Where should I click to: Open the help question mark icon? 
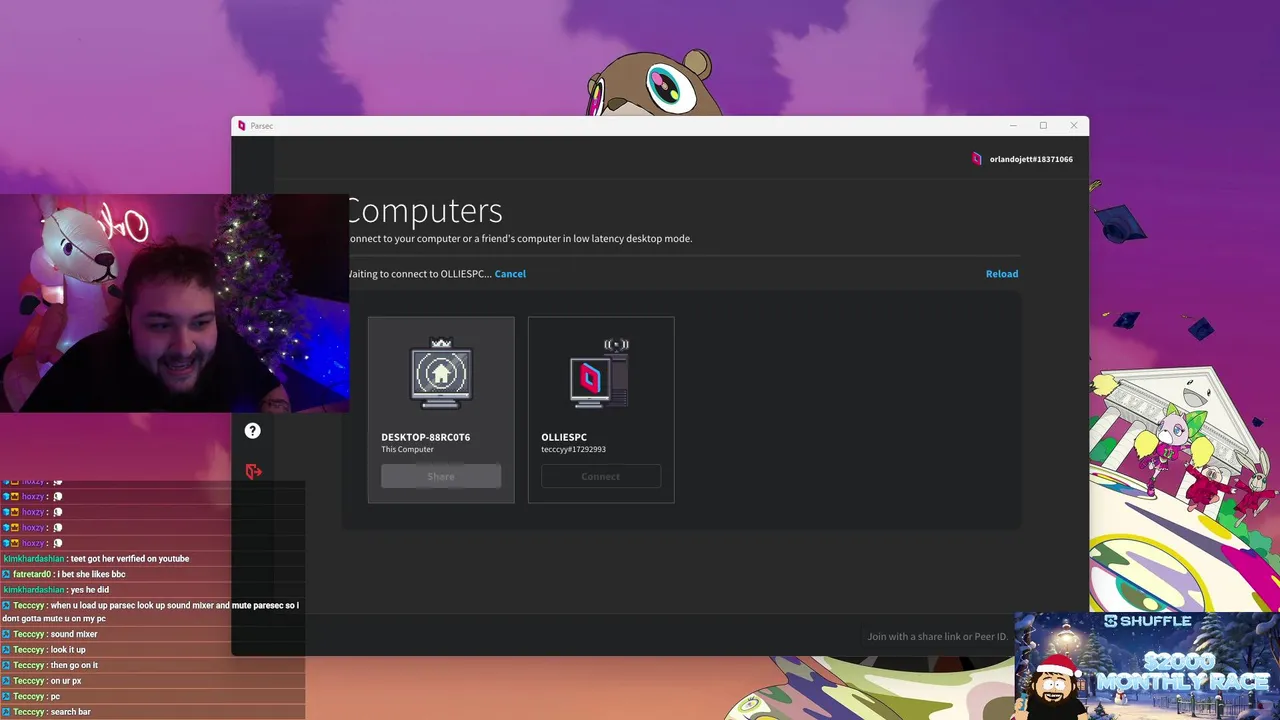click(252, 430)
